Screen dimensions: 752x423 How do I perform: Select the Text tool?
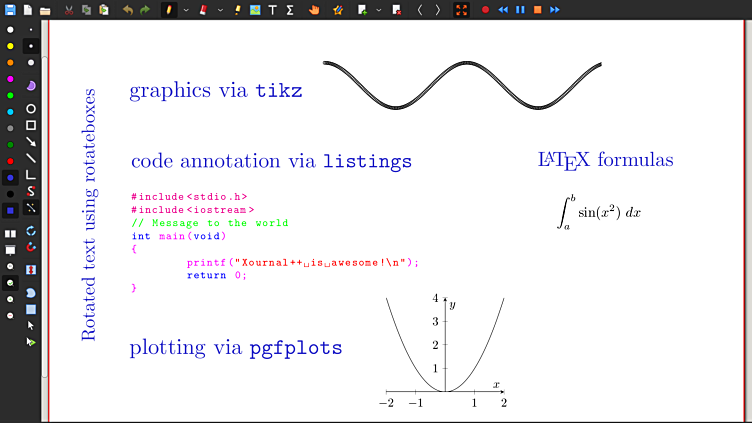(272, 10)
